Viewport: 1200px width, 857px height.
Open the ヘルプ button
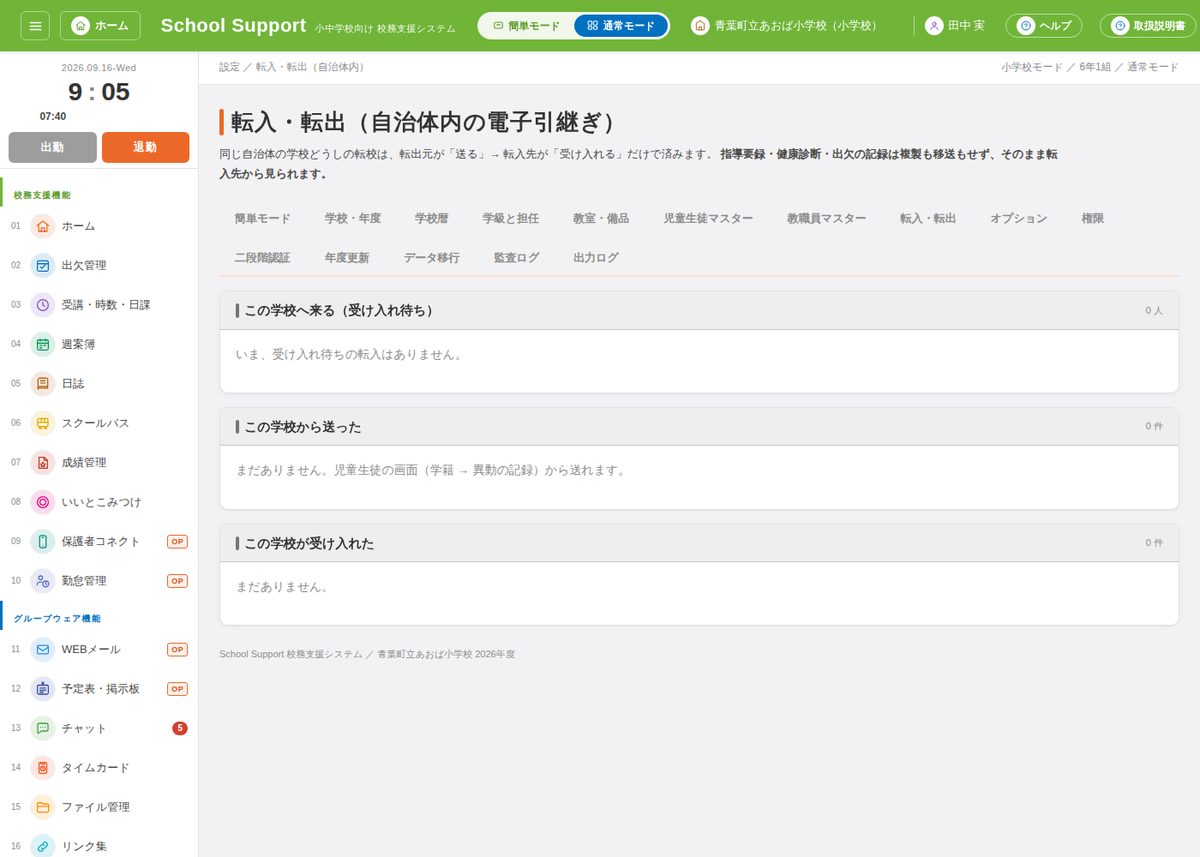(1044, 26)
